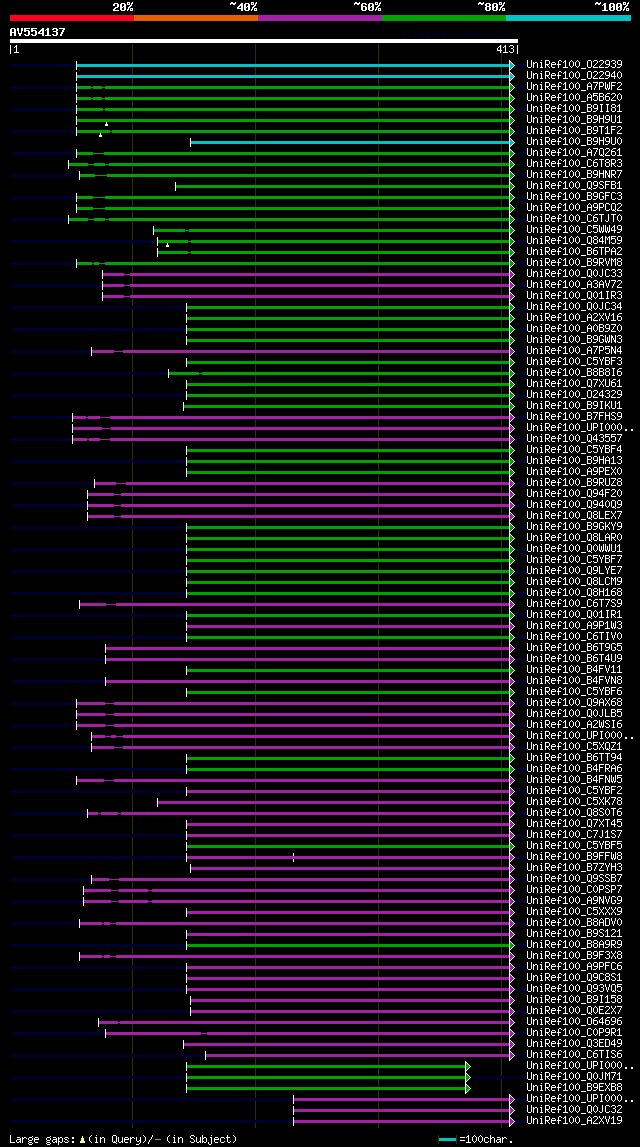Screen dimensions: 640x1147
Task: Select UniRef100_B9T1F2 label
Action: (x=574, y=130)
